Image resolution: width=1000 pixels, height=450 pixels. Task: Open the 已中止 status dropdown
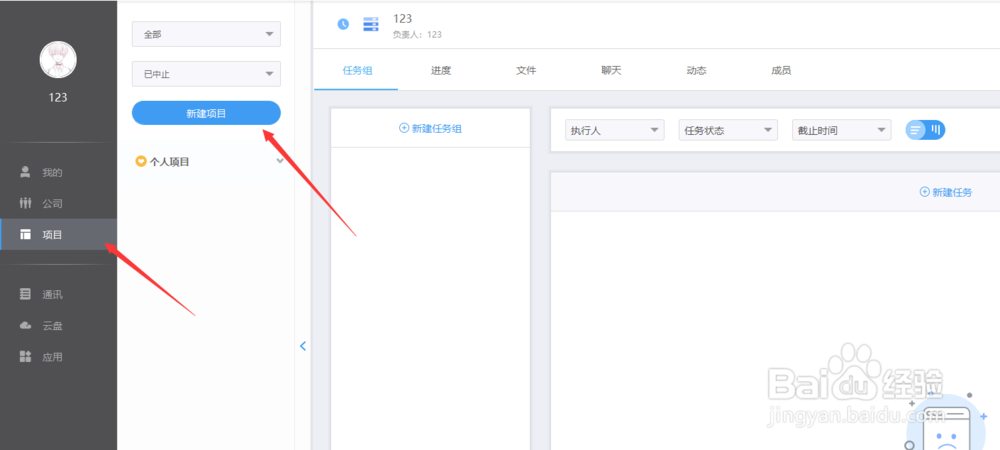pyautogui.click(x=206, y=74)
